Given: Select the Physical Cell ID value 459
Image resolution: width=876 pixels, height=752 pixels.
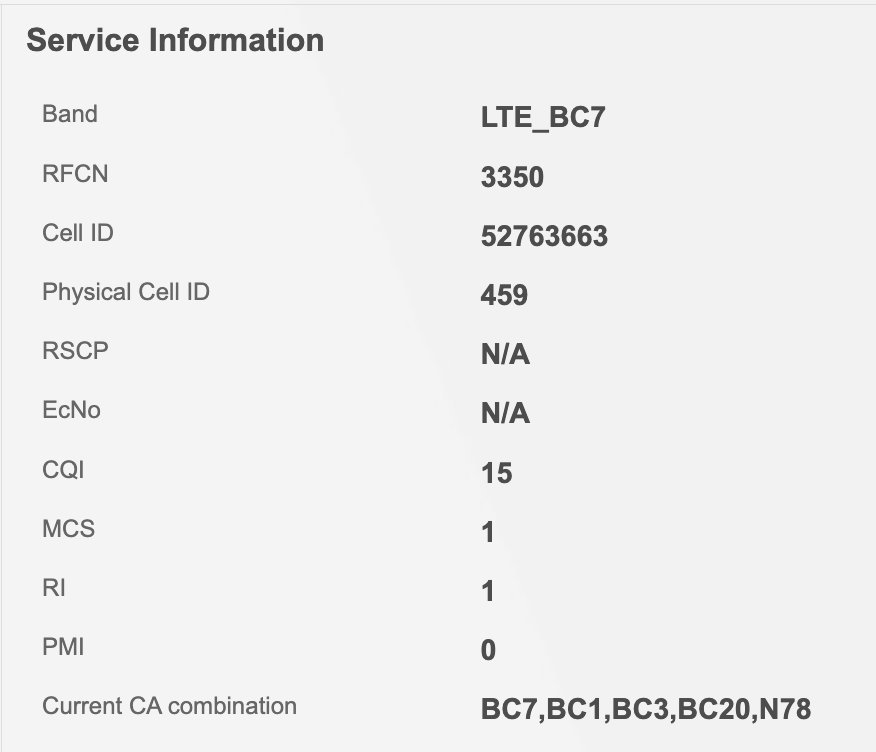Looking at the screenshot, I should point(504,296).
